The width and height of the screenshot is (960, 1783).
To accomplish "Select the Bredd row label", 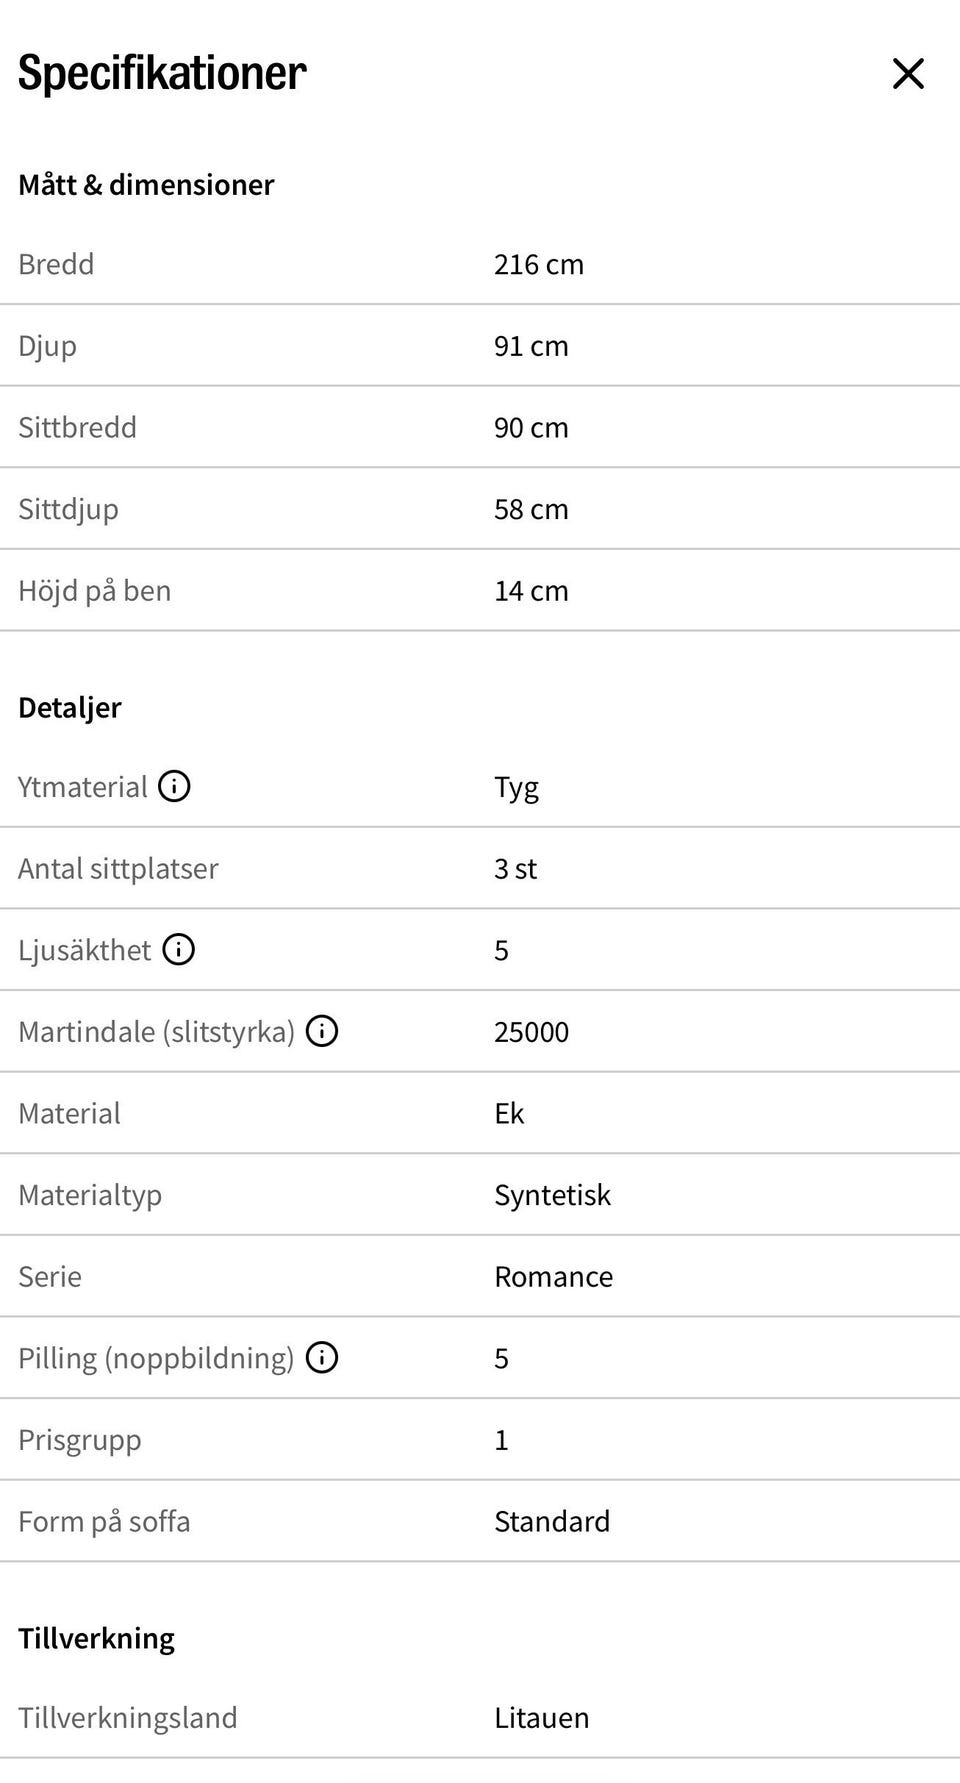I will tap(56, 264).
